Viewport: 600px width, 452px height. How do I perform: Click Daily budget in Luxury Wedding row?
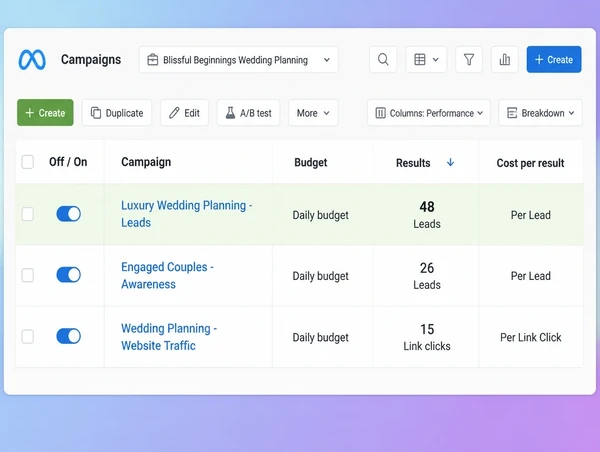coord(320,215)
